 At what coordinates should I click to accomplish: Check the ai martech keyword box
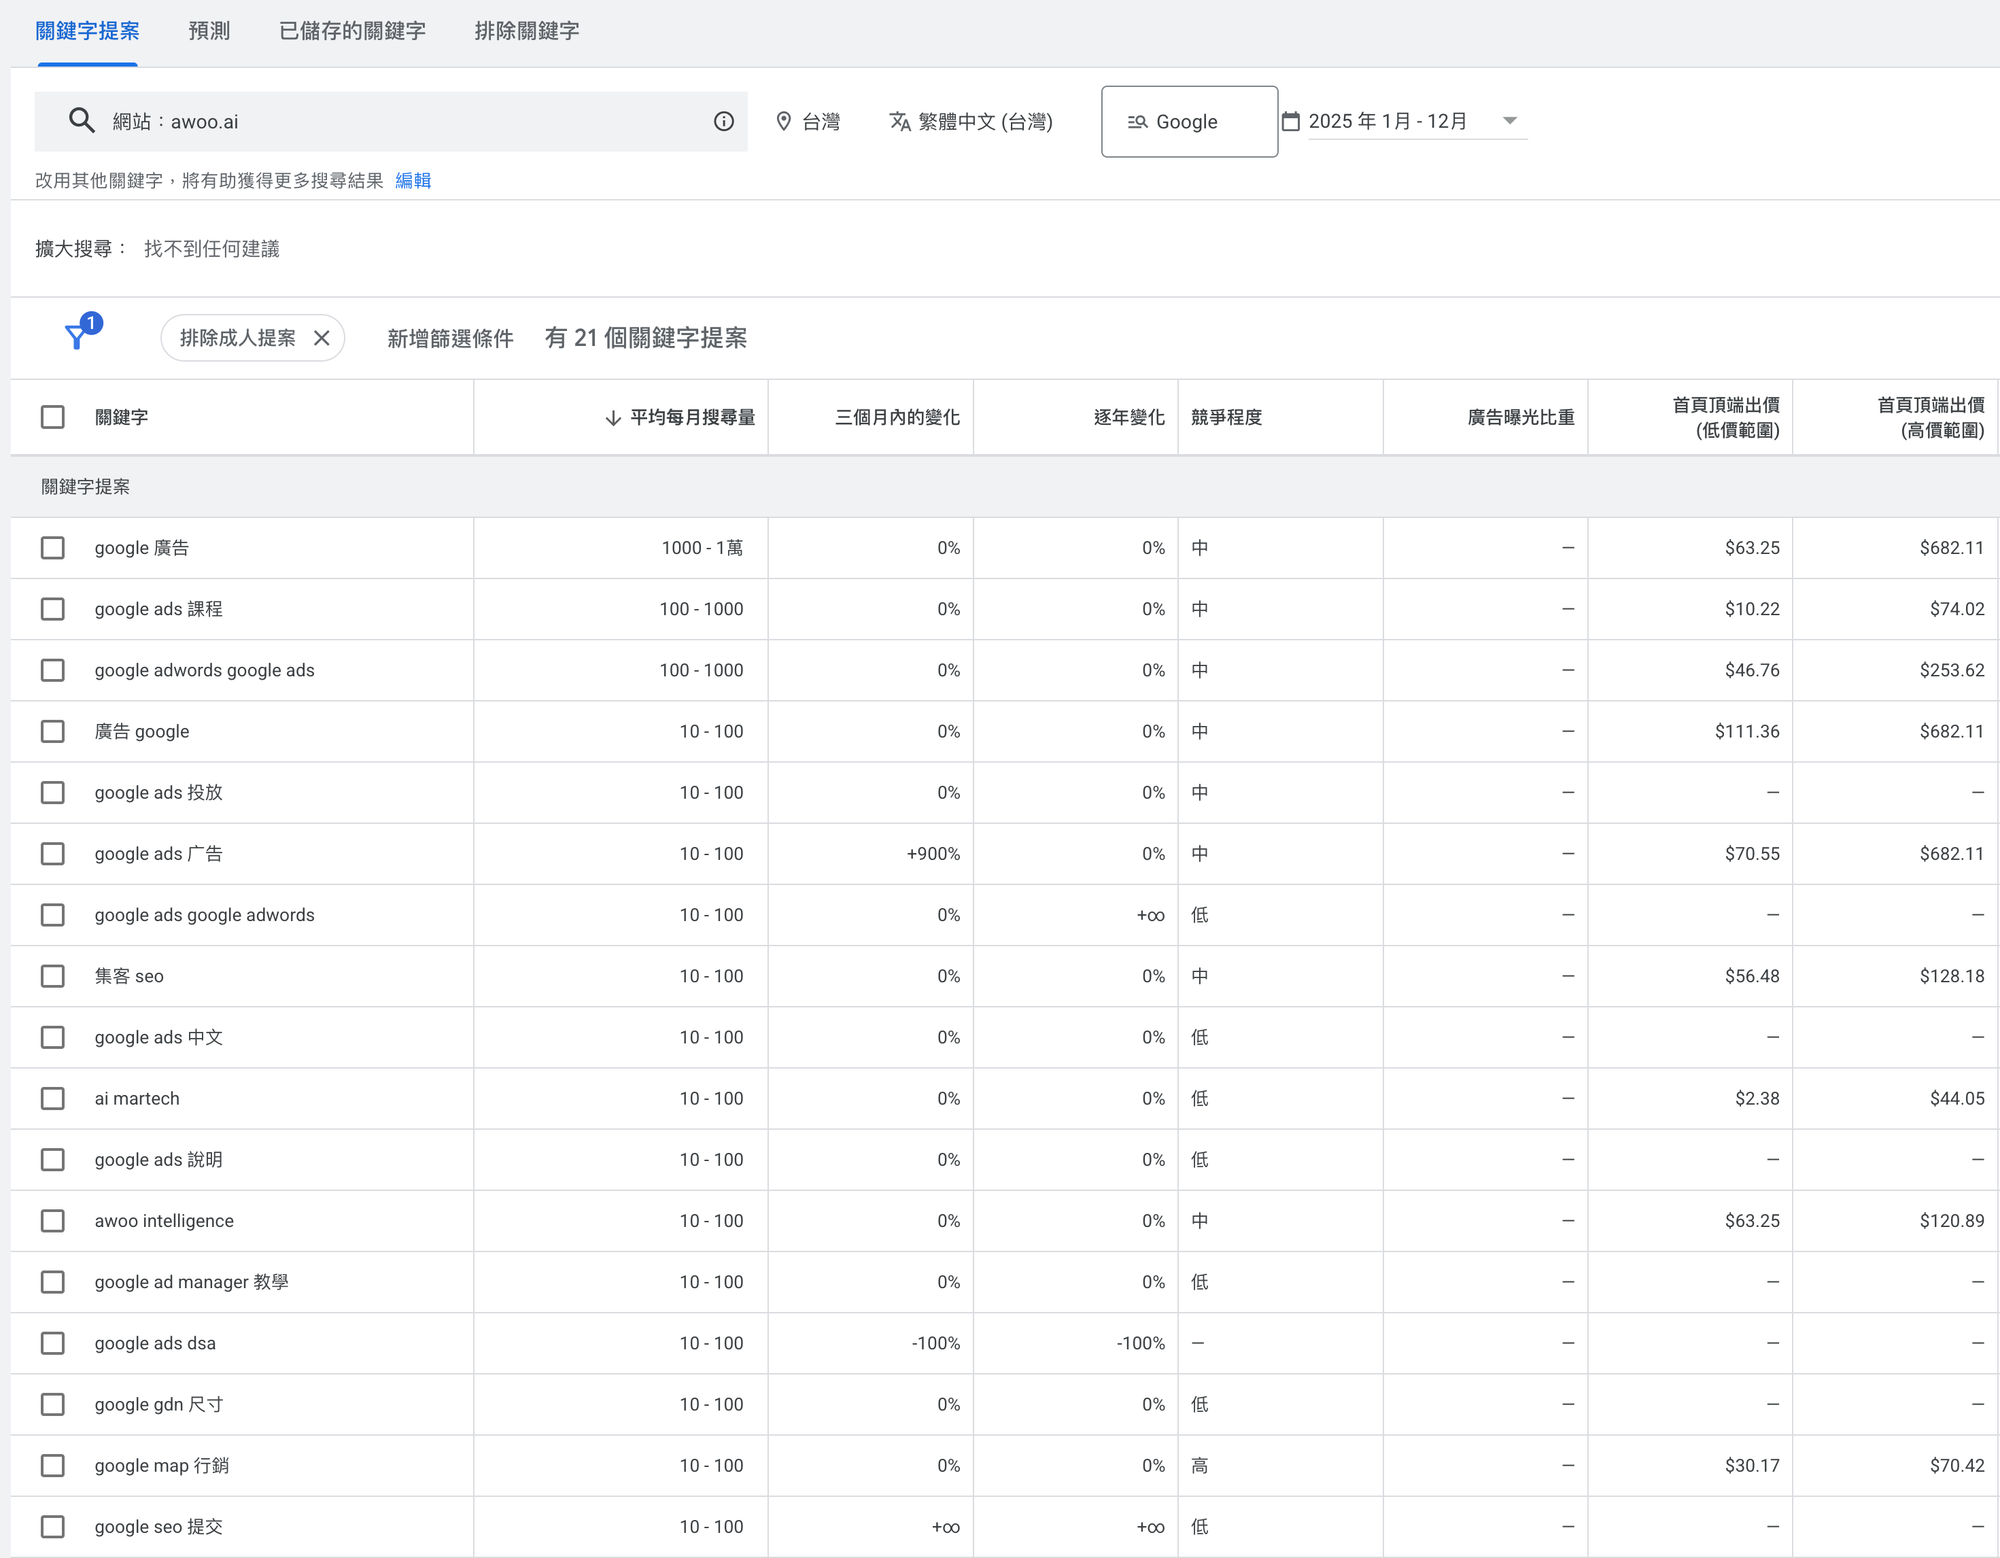click(x=53, y=1098)
